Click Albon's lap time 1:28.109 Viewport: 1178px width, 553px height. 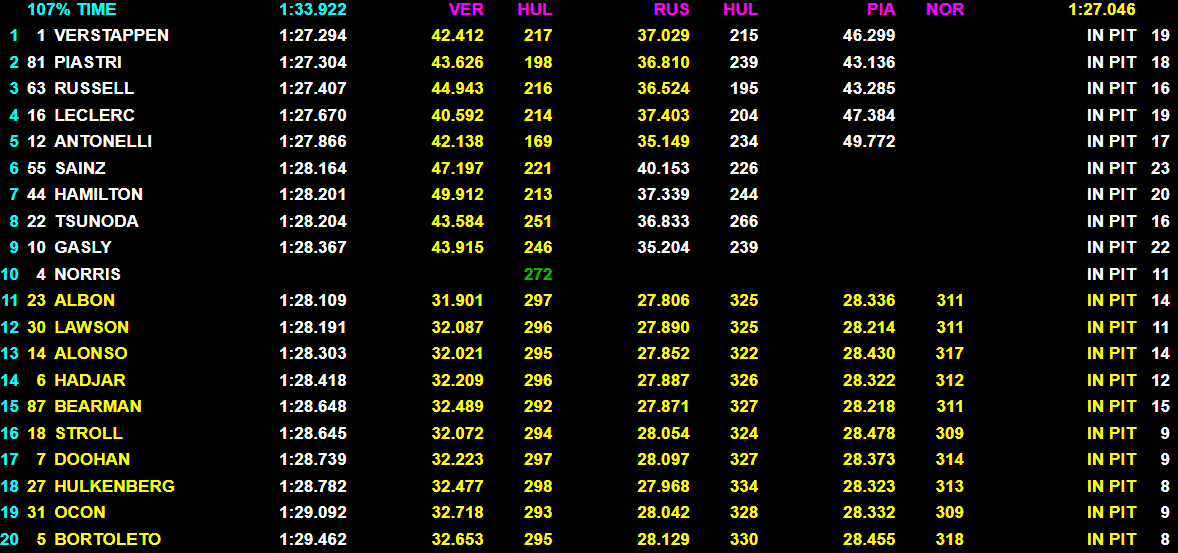point(313,301)
